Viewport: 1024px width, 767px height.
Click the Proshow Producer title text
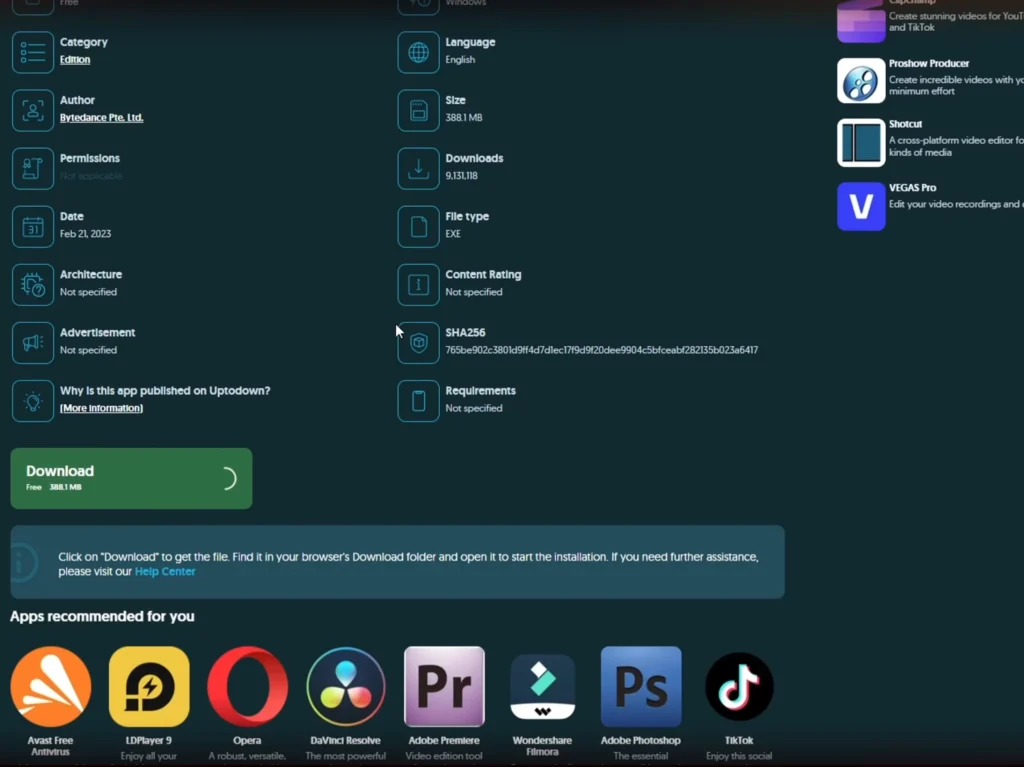(x=929, y=63)
